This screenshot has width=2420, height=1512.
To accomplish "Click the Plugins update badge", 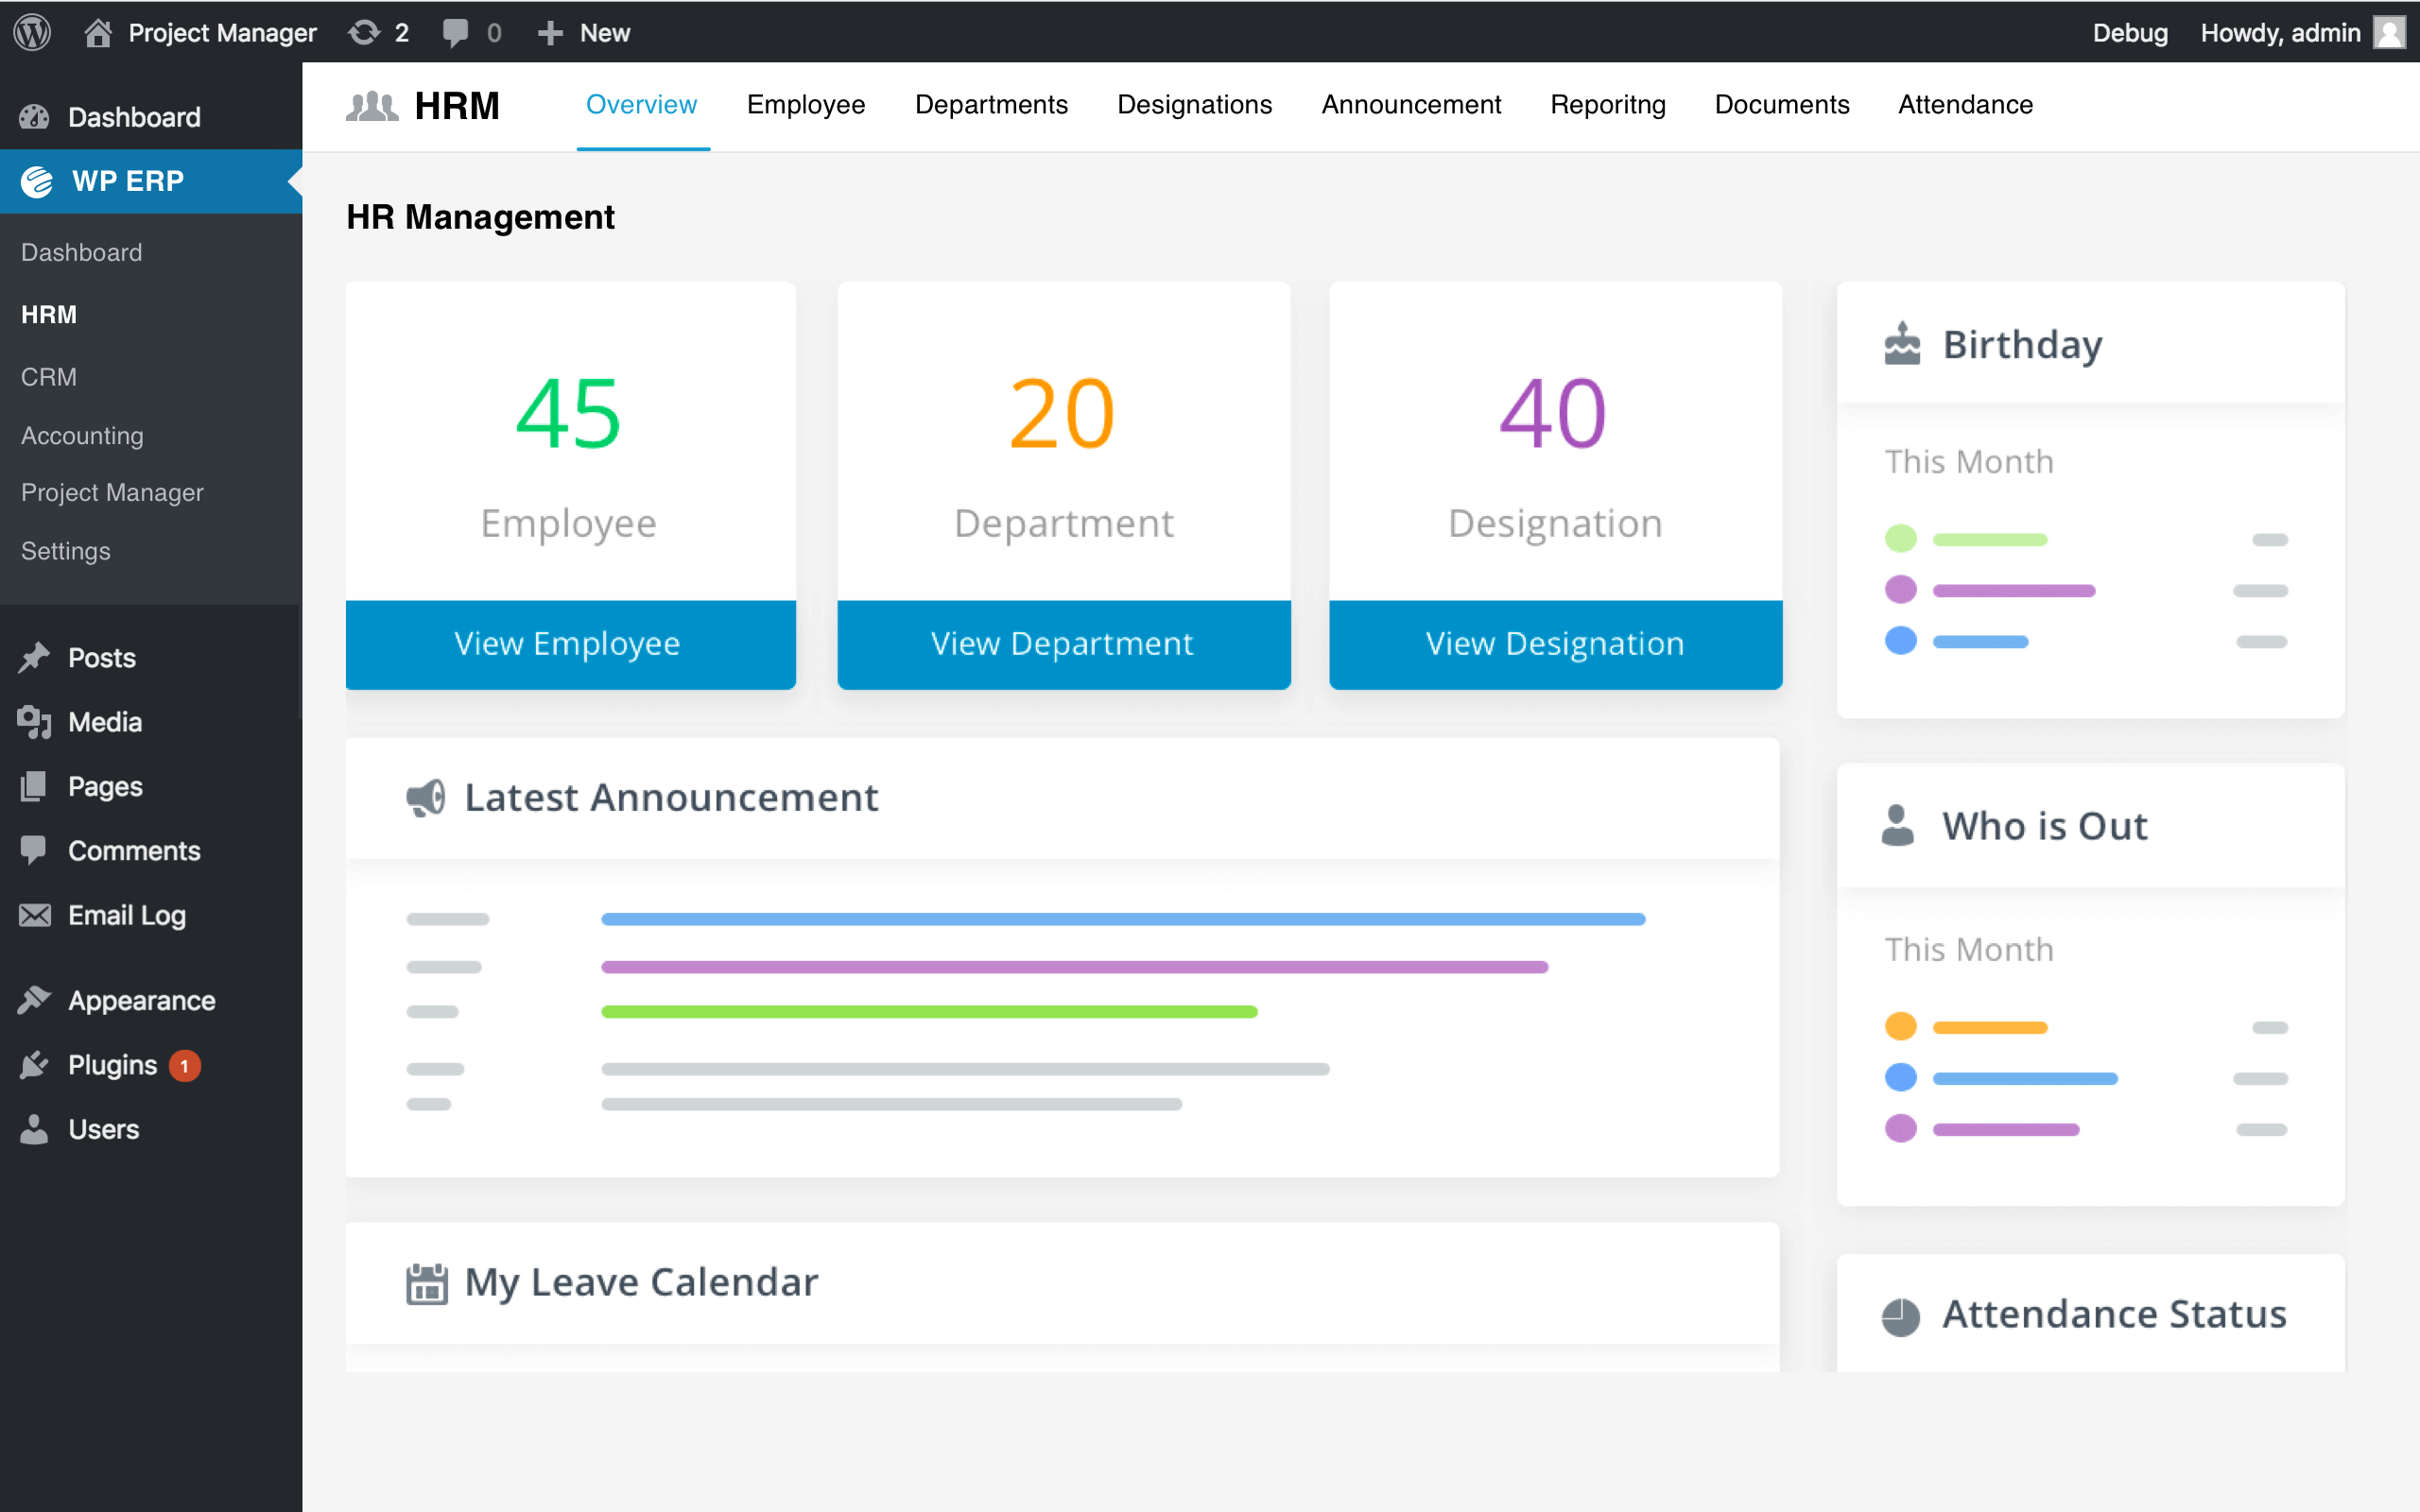I will click(x=185, y=1065).
